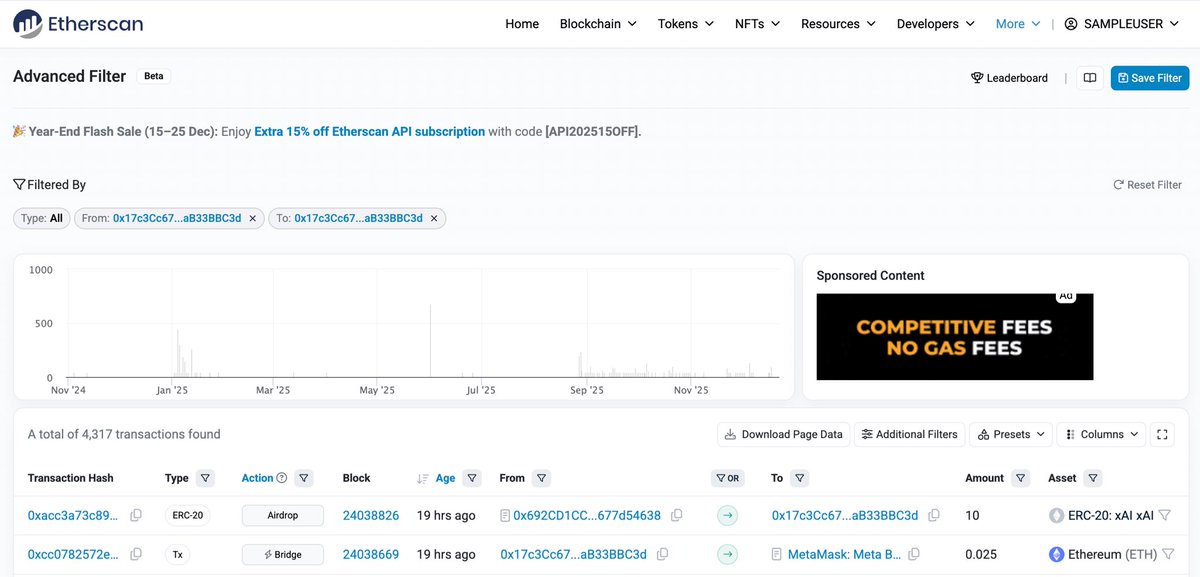The image size is (1200, 577).
Task: Open the To filter address link
Action: pos(358,218)
